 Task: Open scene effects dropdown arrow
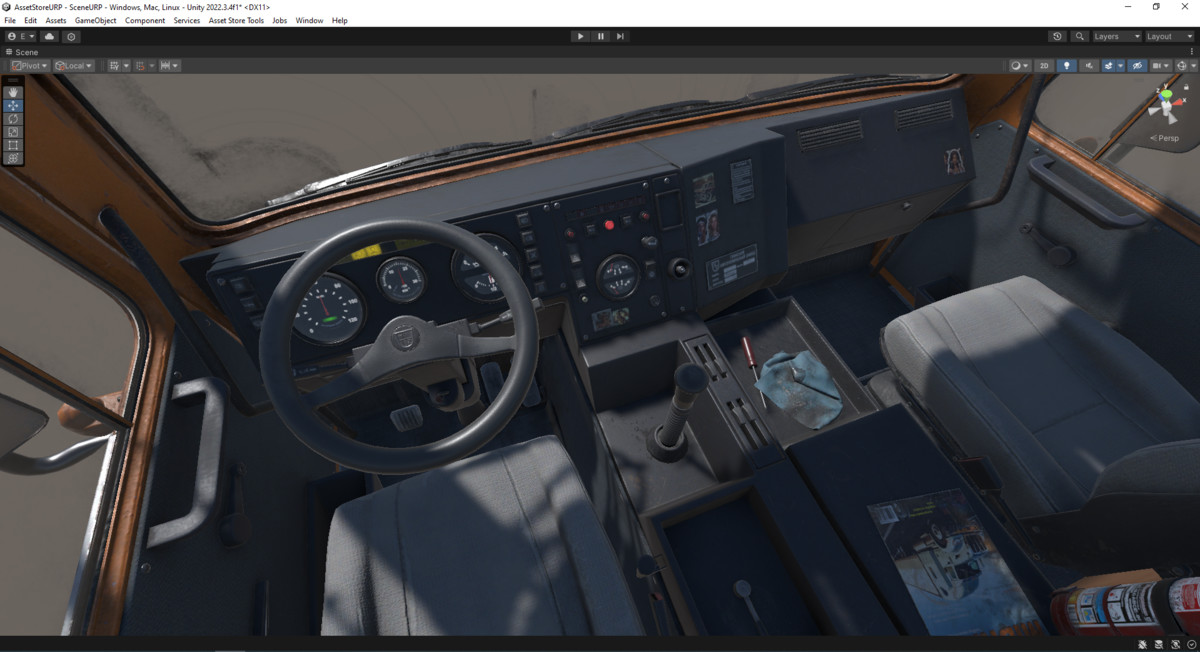coord(1120,66)
